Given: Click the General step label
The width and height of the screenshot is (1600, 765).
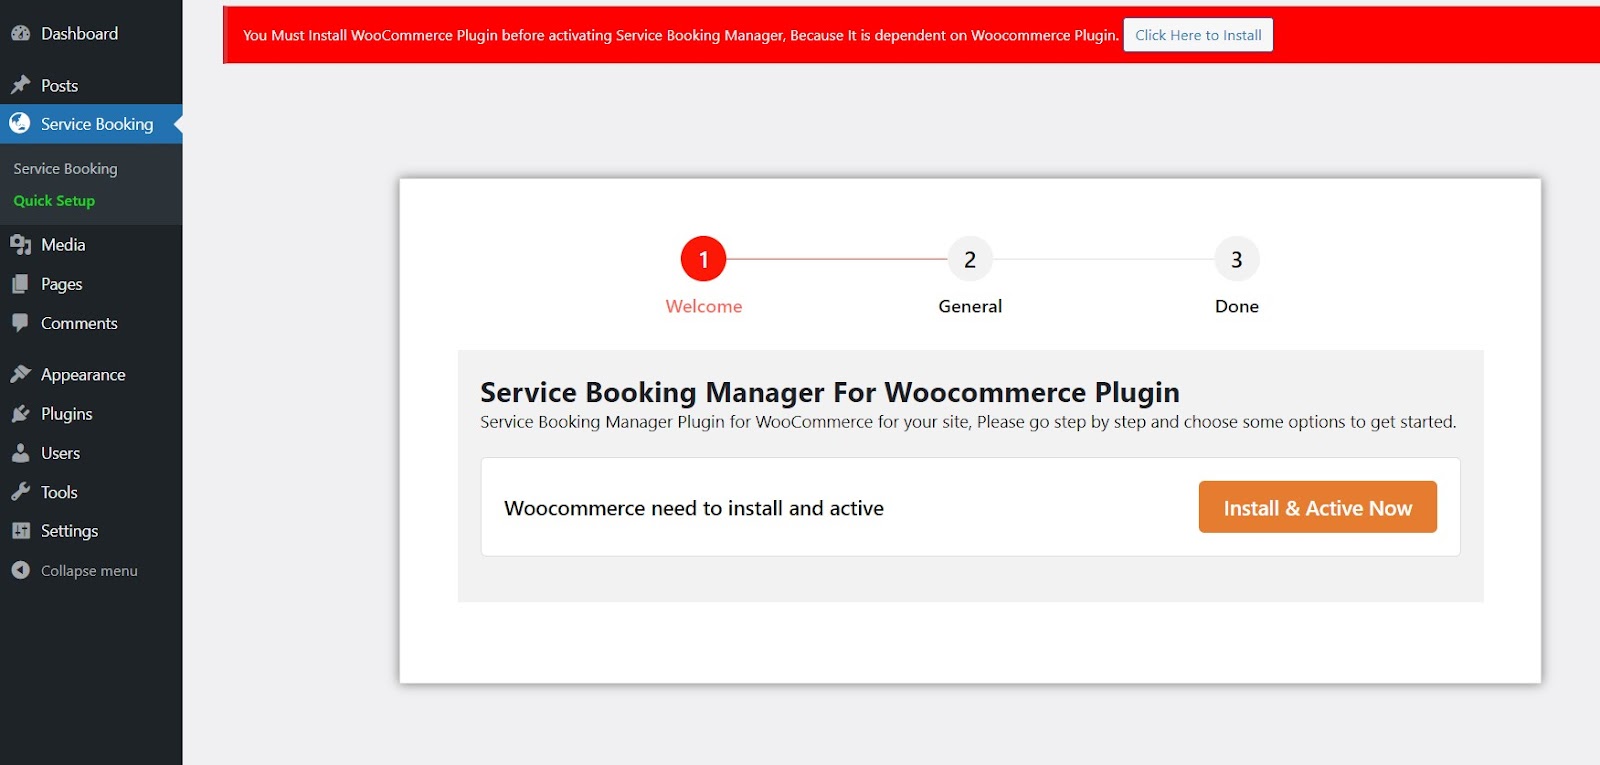Looking at the screenshot, I should (x=970, y=306).
